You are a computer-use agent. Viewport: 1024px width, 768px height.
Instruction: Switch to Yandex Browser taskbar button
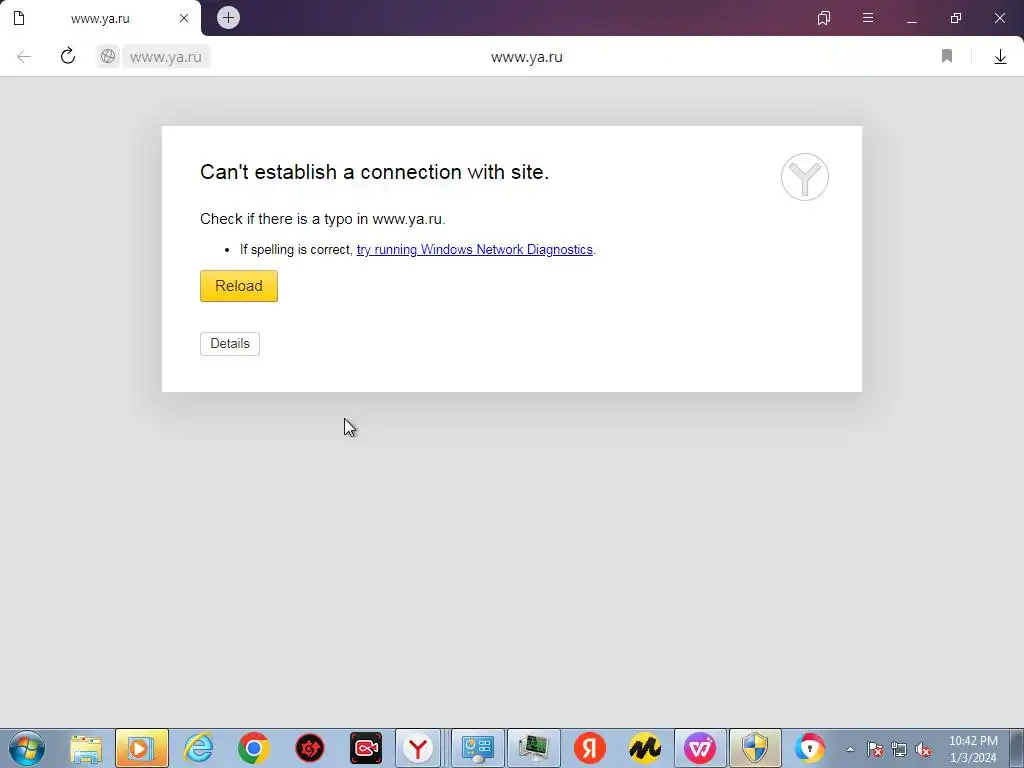[418, 748]
